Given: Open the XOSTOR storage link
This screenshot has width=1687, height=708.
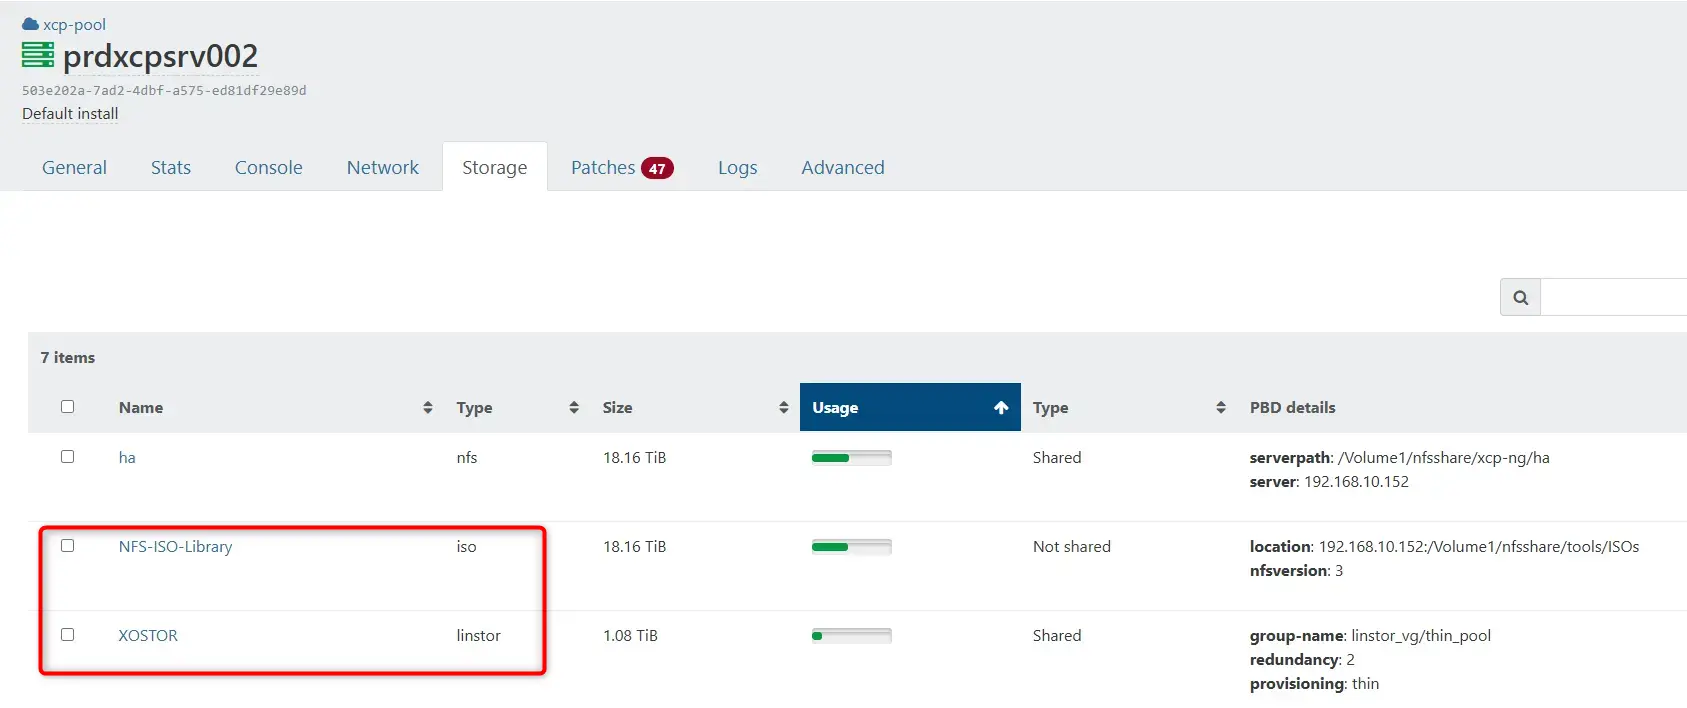Looking at the screenshot, I should (148, 635).
